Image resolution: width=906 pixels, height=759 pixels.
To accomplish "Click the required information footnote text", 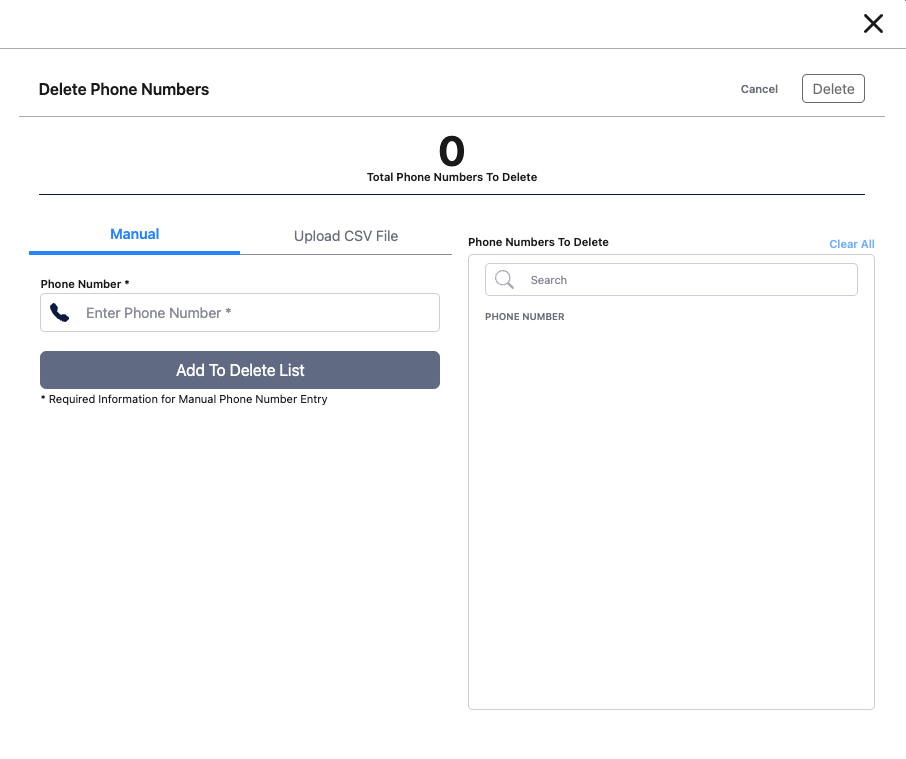I will pos(184,398).
